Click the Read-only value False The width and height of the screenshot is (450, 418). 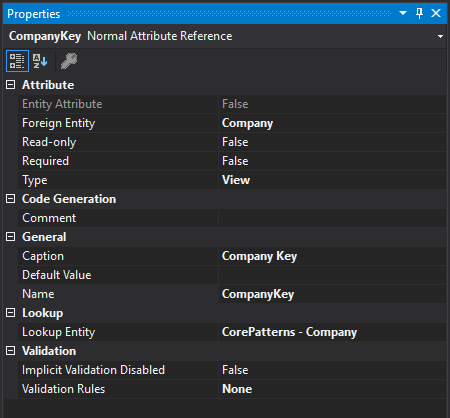click(235, 142)
